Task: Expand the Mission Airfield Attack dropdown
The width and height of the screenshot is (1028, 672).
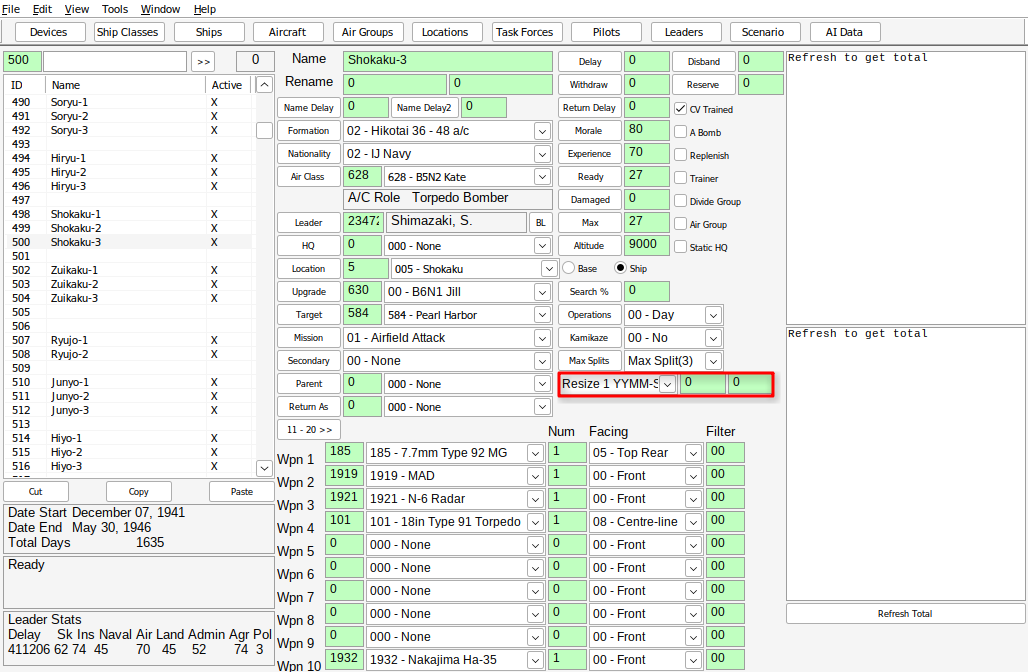Action: click(x=542, y=338)
